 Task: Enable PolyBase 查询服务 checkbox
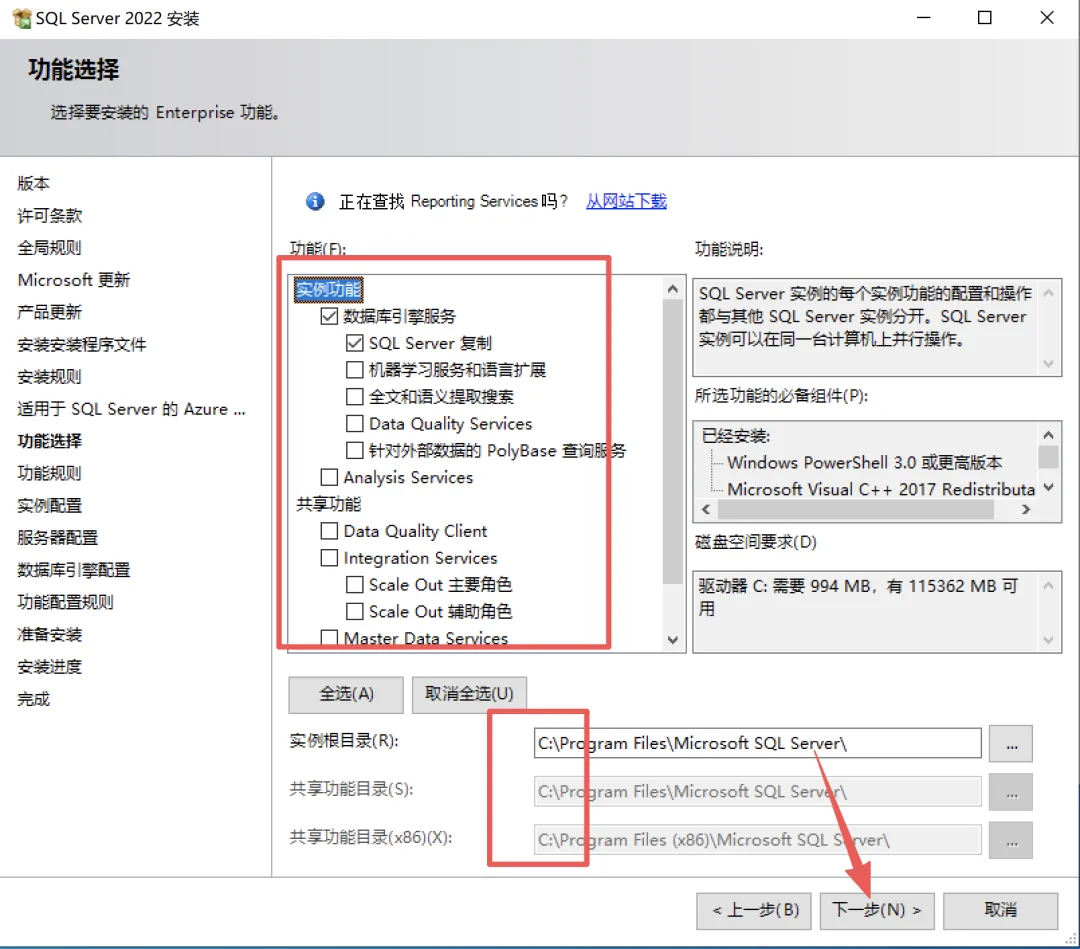(x=355, y=450)
